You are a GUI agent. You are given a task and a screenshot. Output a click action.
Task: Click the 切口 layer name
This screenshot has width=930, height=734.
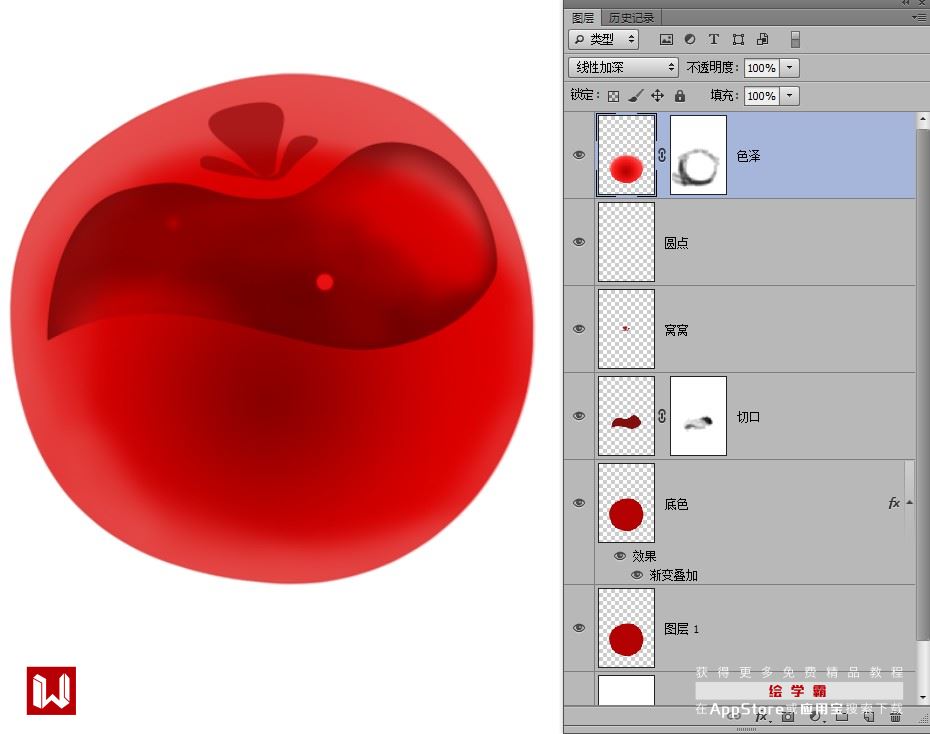coord(748,417)
